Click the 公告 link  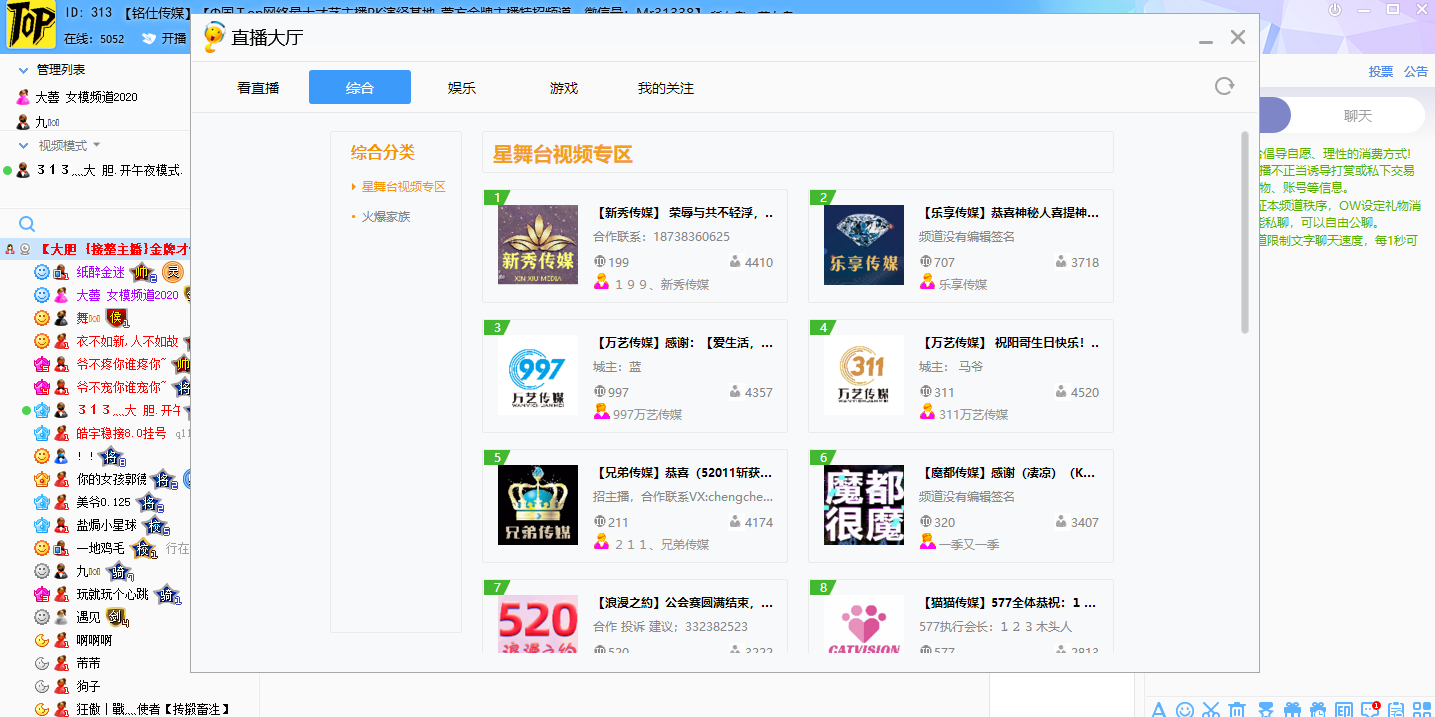point(1415,72)
